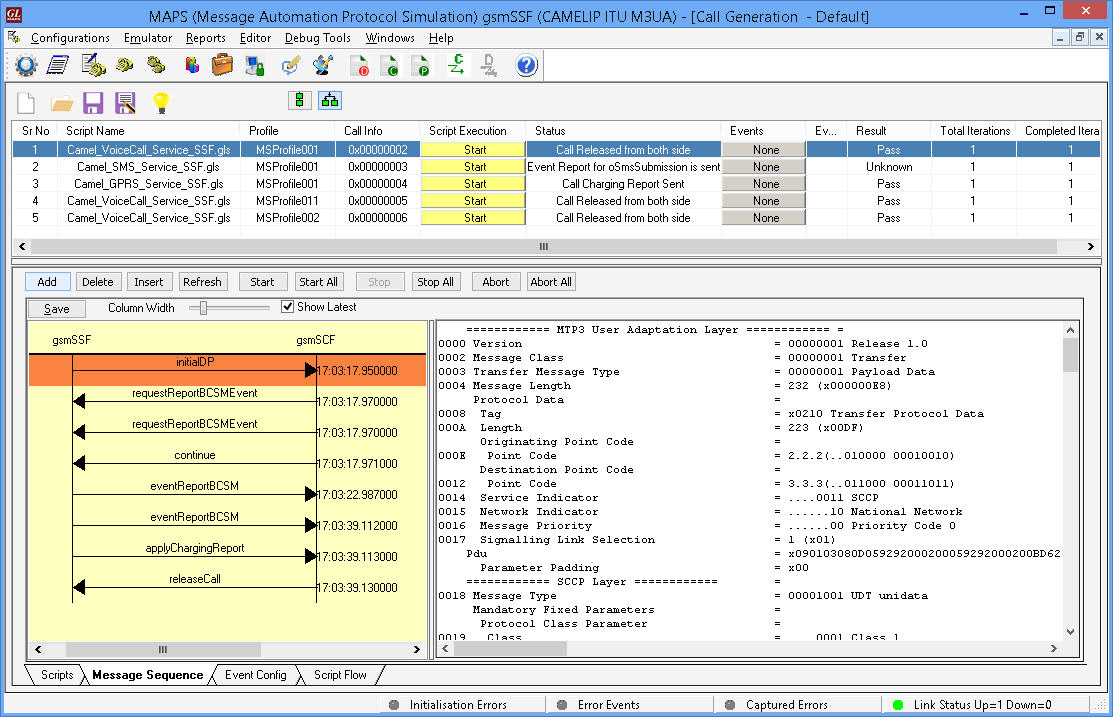
Task: Click the Result column header
Action: click(x=889, y=131)
